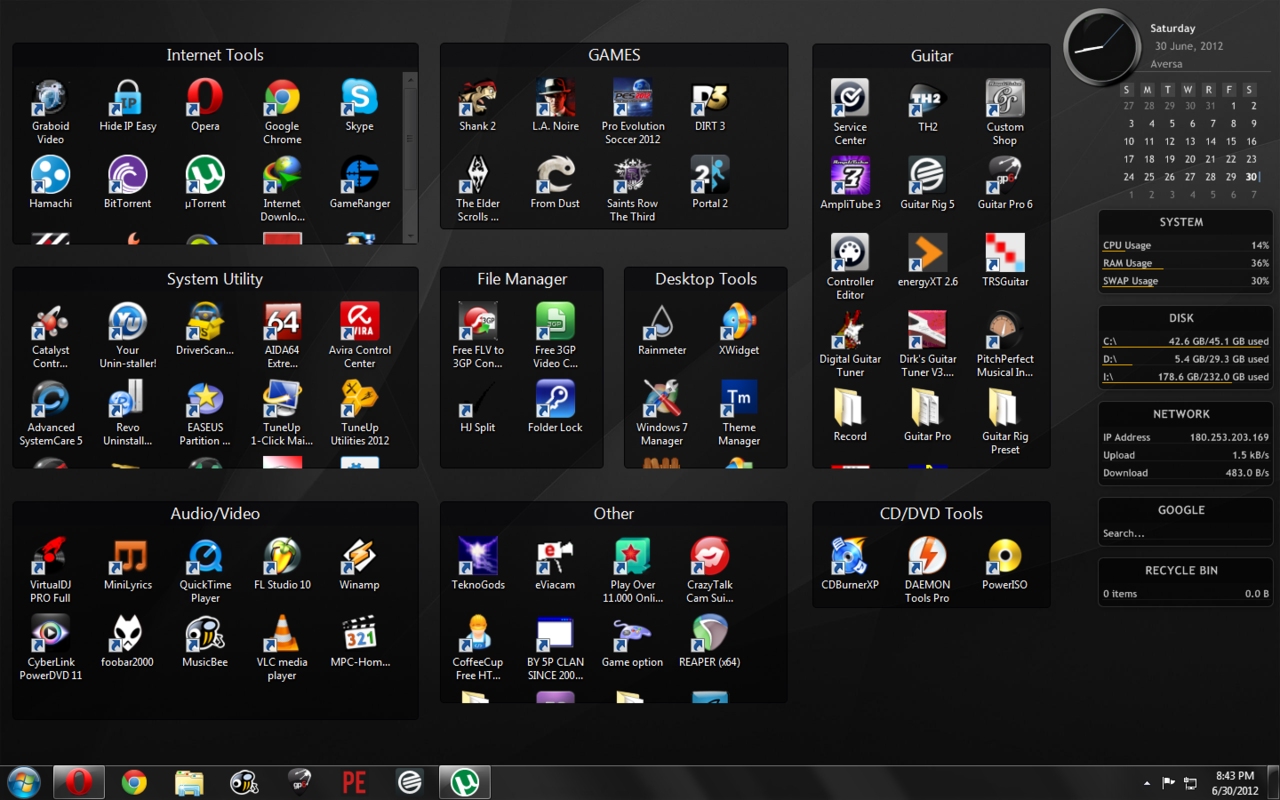Open the Opera shortcut in Internet Tools

tap(205, 106)
